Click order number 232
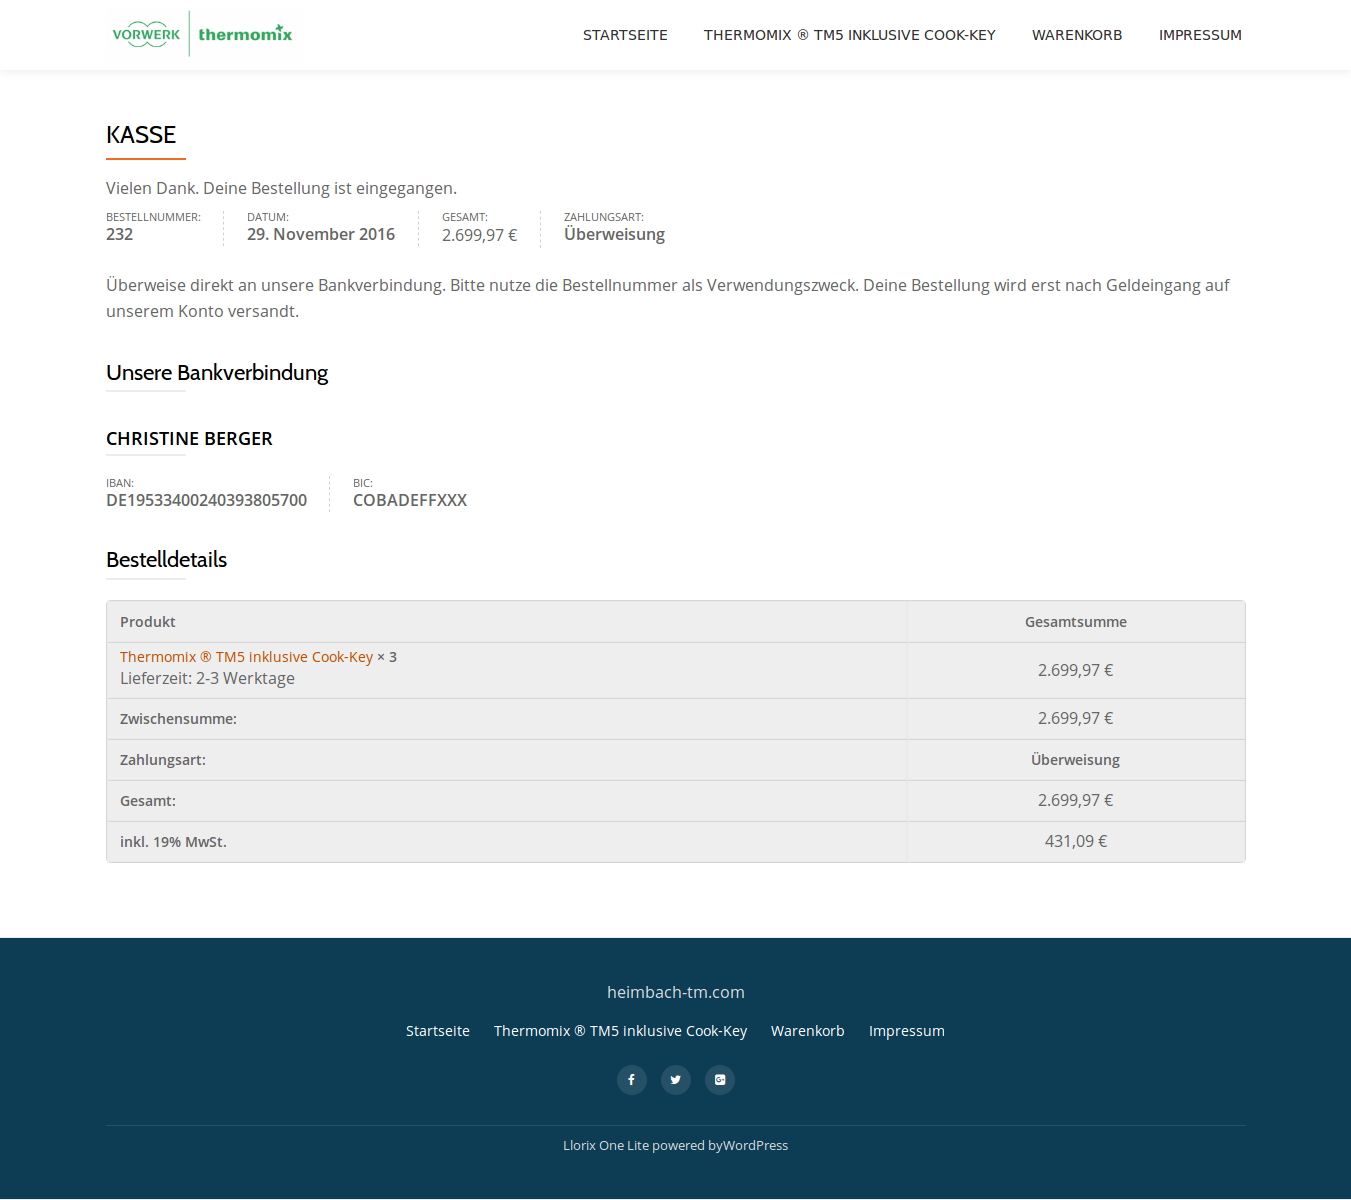The height and width of the screenshot is (1200, 1351). (120, 234)
